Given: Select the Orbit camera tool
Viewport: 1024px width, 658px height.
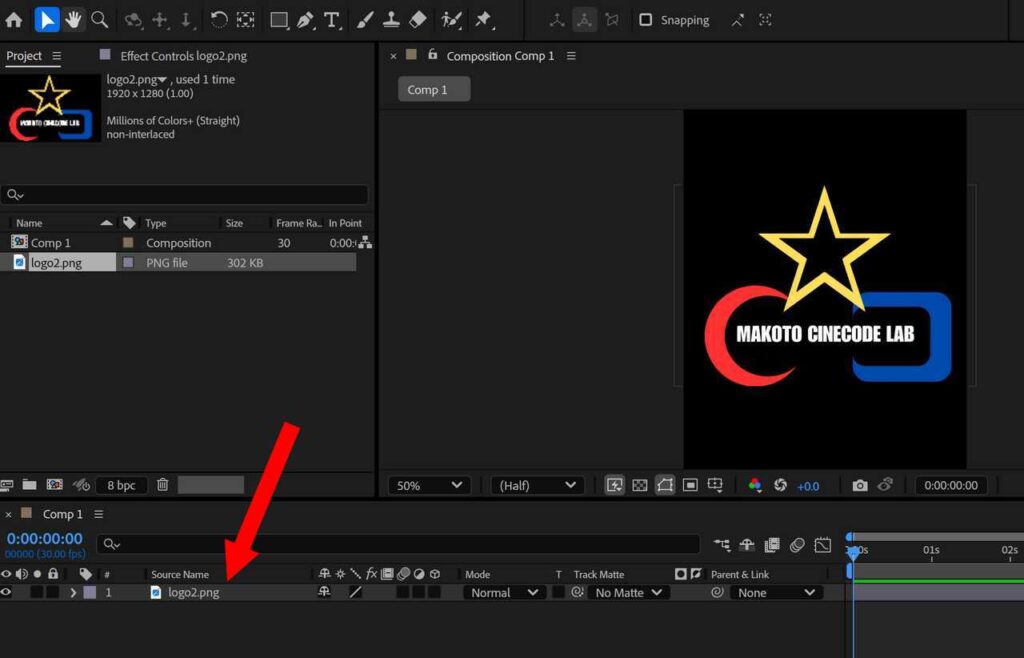Looking at the screenshot, I should pyautogui.click(x=133, y=20).
